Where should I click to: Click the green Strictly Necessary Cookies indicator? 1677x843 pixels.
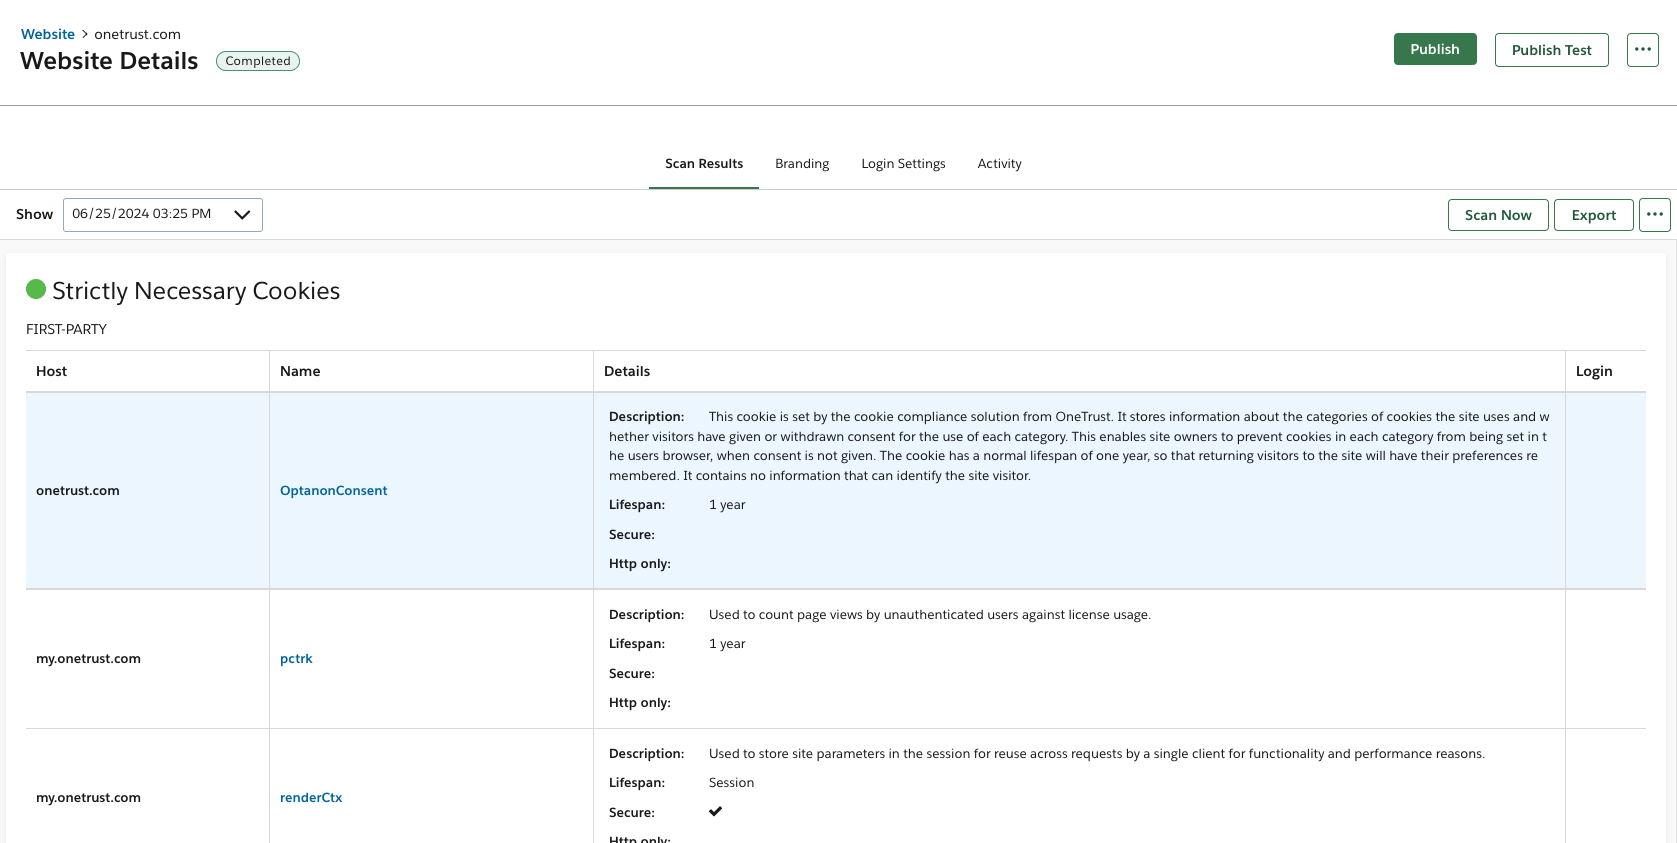point(36,290)
